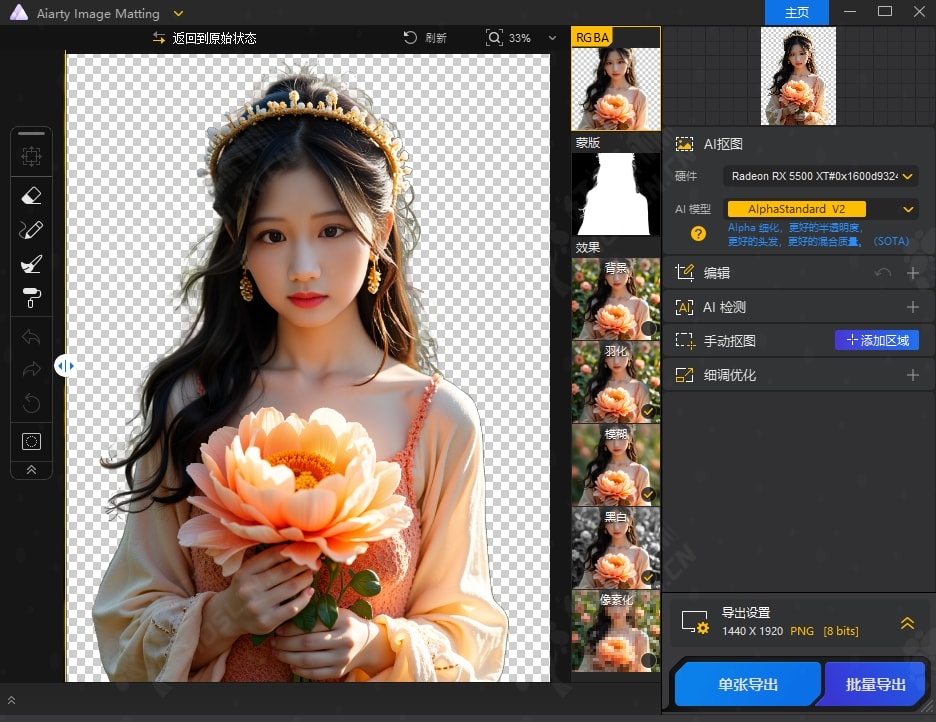The image size is (936, 722).
Task: Select the RGBA preview thumbnail
Action: tap(615, 79)
